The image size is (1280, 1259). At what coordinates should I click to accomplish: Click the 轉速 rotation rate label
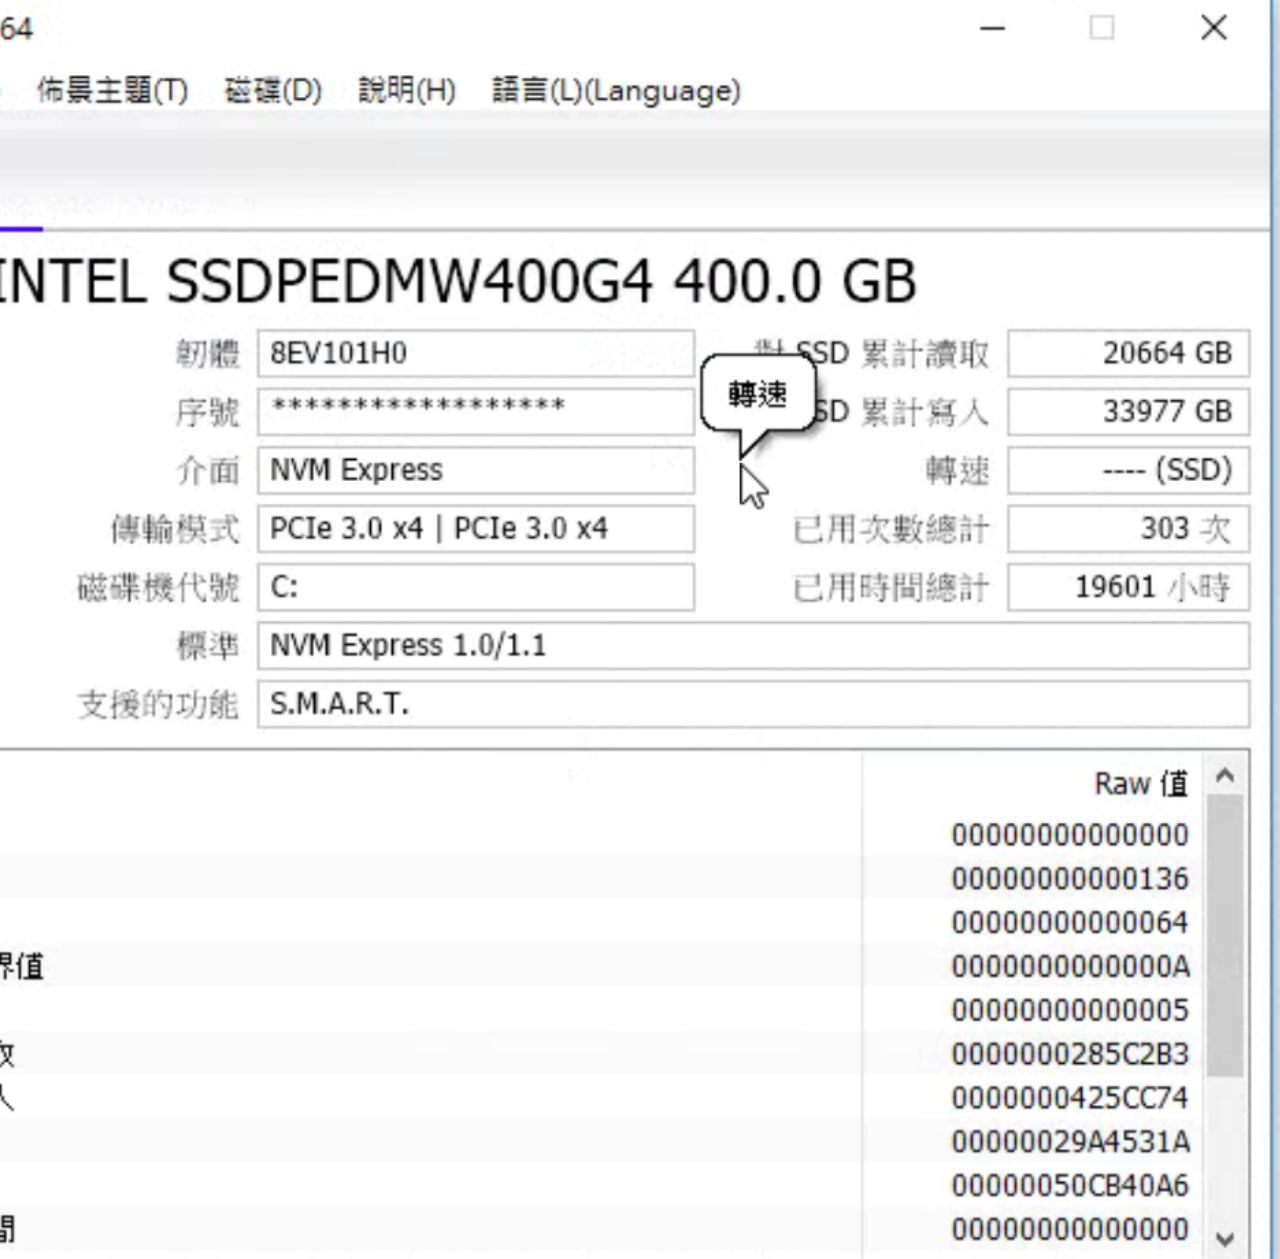(x=958, y=471)
